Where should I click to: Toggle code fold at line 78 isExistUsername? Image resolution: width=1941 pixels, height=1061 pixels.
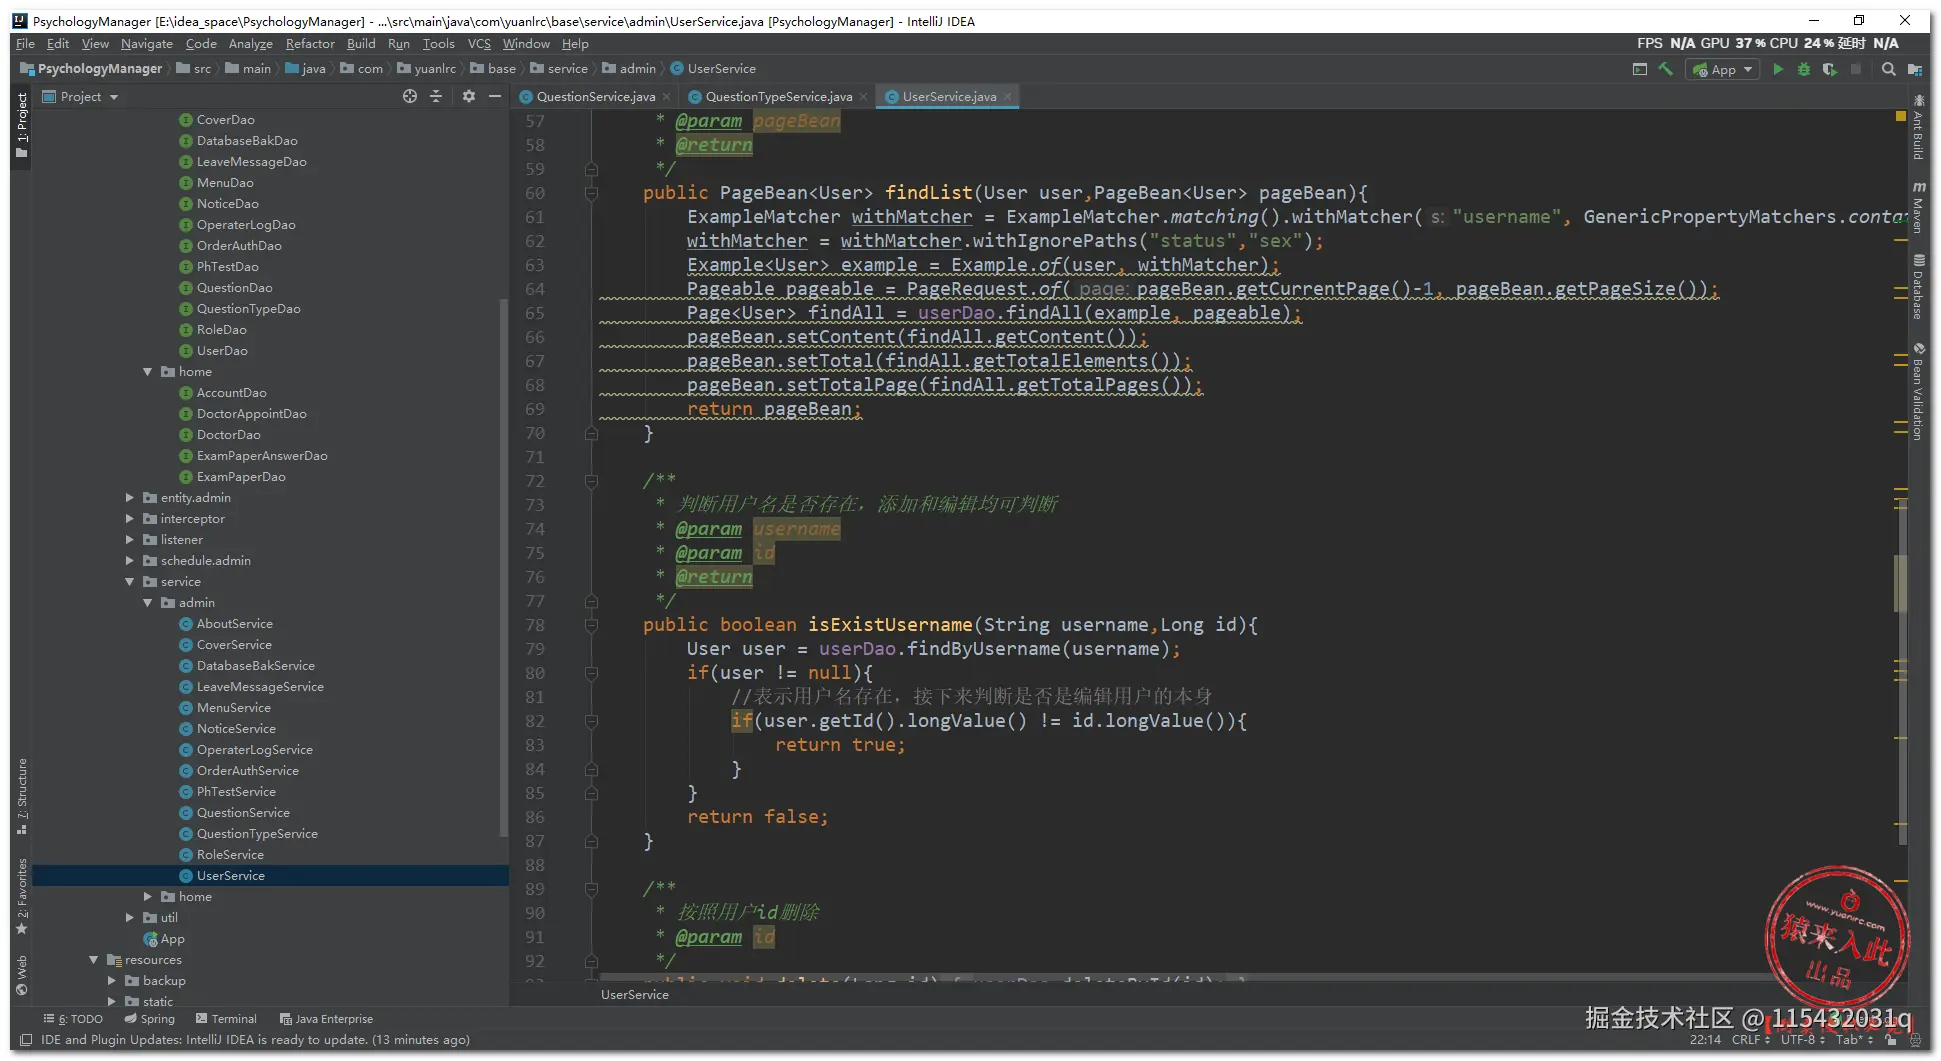(591, 625)
